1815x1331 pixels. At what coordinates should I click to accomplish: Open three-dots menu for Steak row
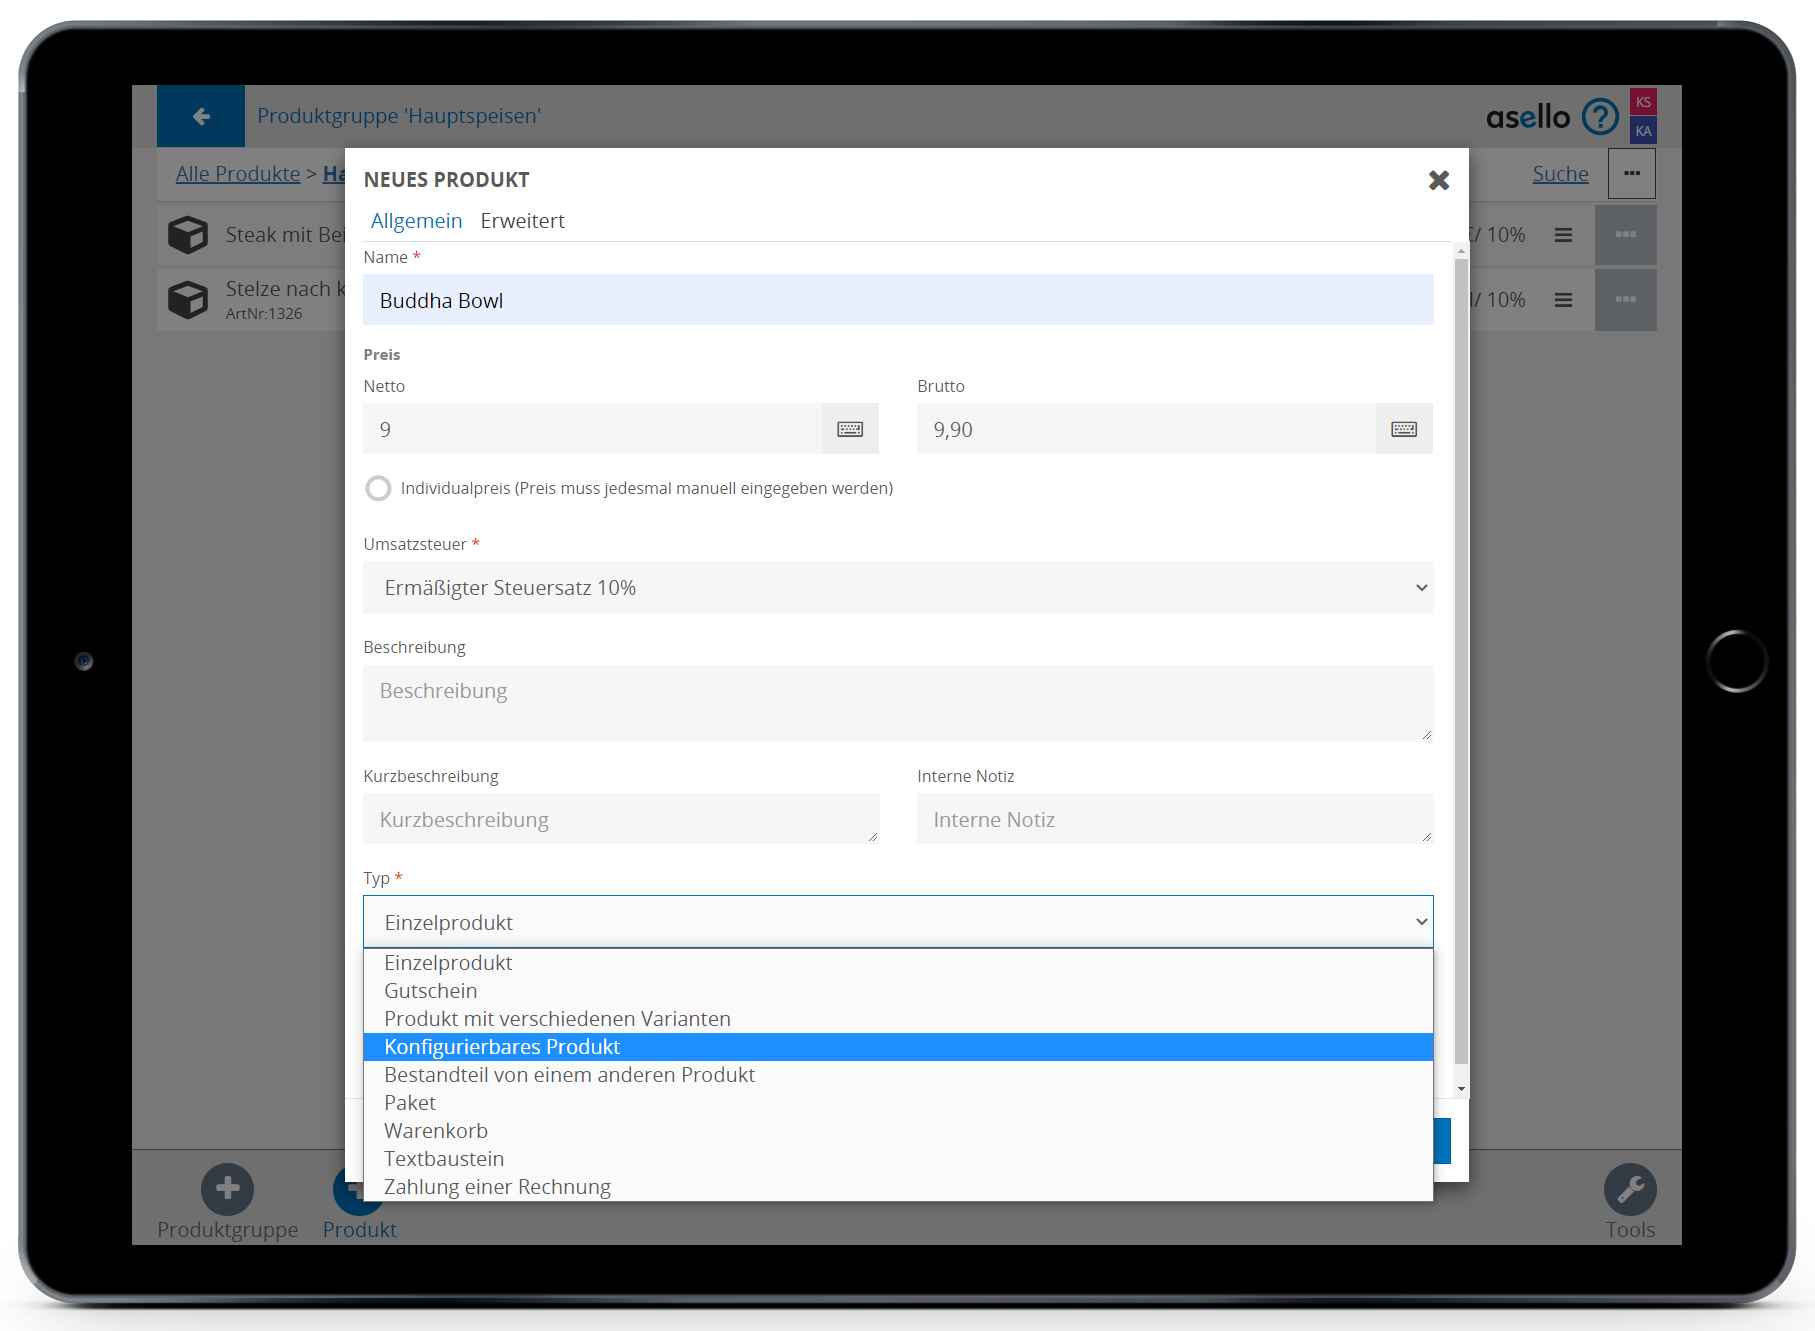[1625, 235]
